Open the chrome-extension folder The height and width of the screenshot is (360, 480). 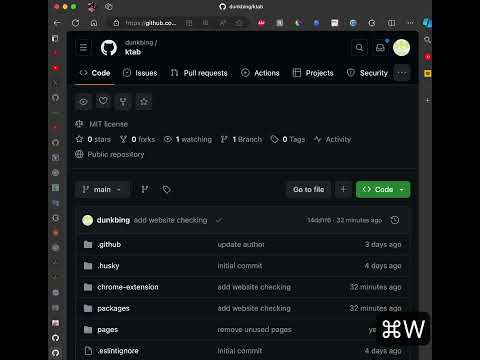coord(128,287)
